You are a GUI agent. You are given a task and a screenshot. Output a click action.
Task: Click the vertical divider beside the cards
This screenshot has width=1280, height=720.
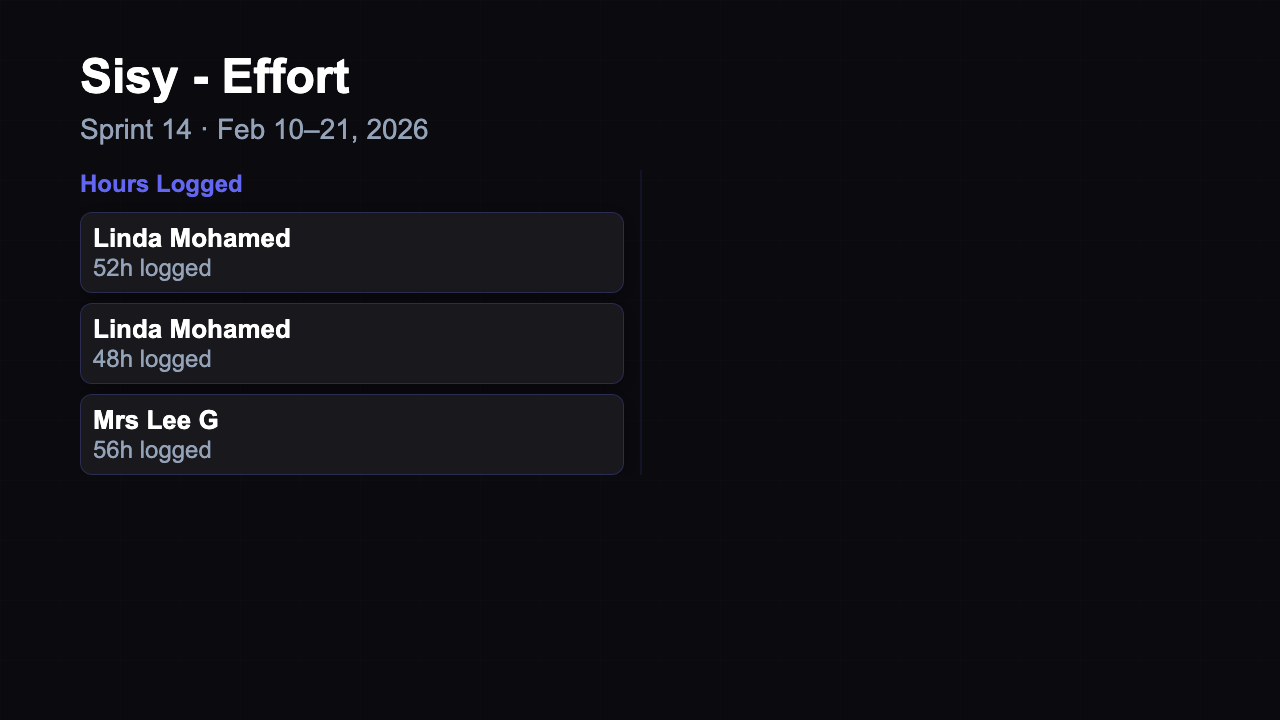point(640,322)
